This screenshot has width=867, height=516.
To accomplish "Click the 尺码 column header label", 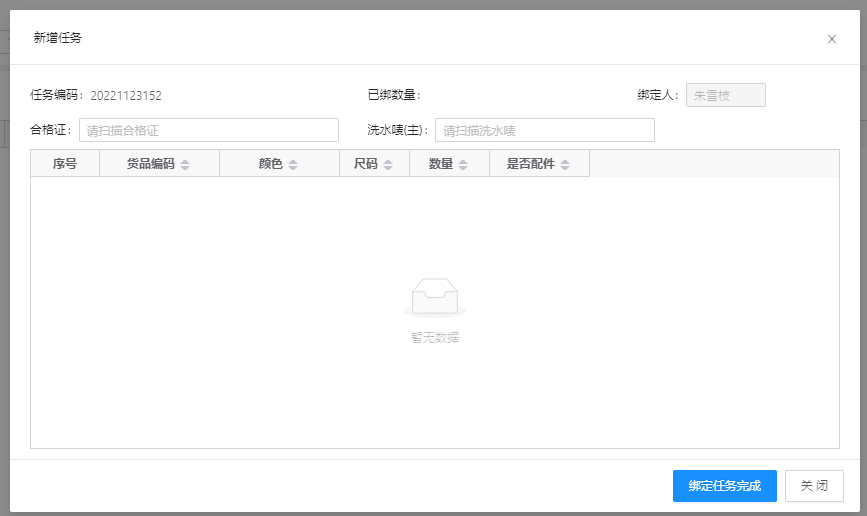I will point(366,164).
